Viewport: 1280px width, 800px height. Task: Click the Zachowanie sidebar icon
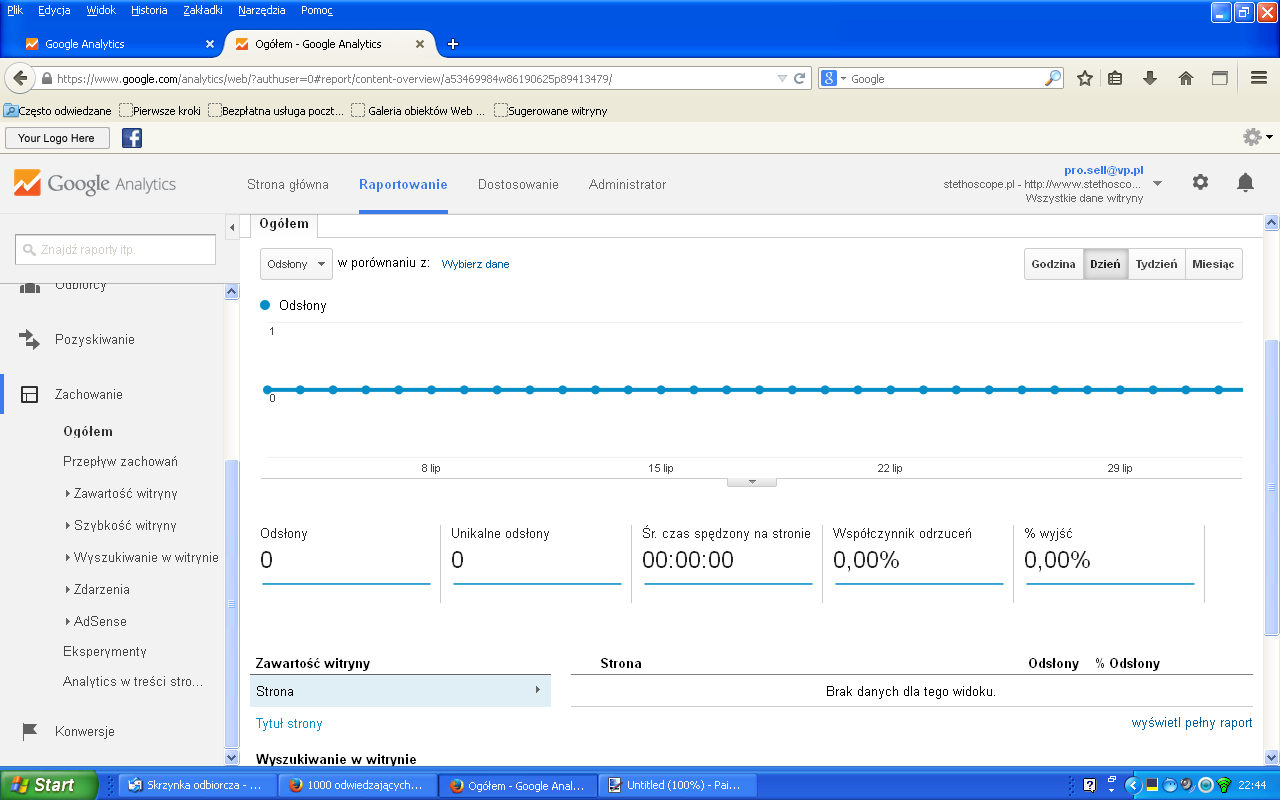coord(30,394)
